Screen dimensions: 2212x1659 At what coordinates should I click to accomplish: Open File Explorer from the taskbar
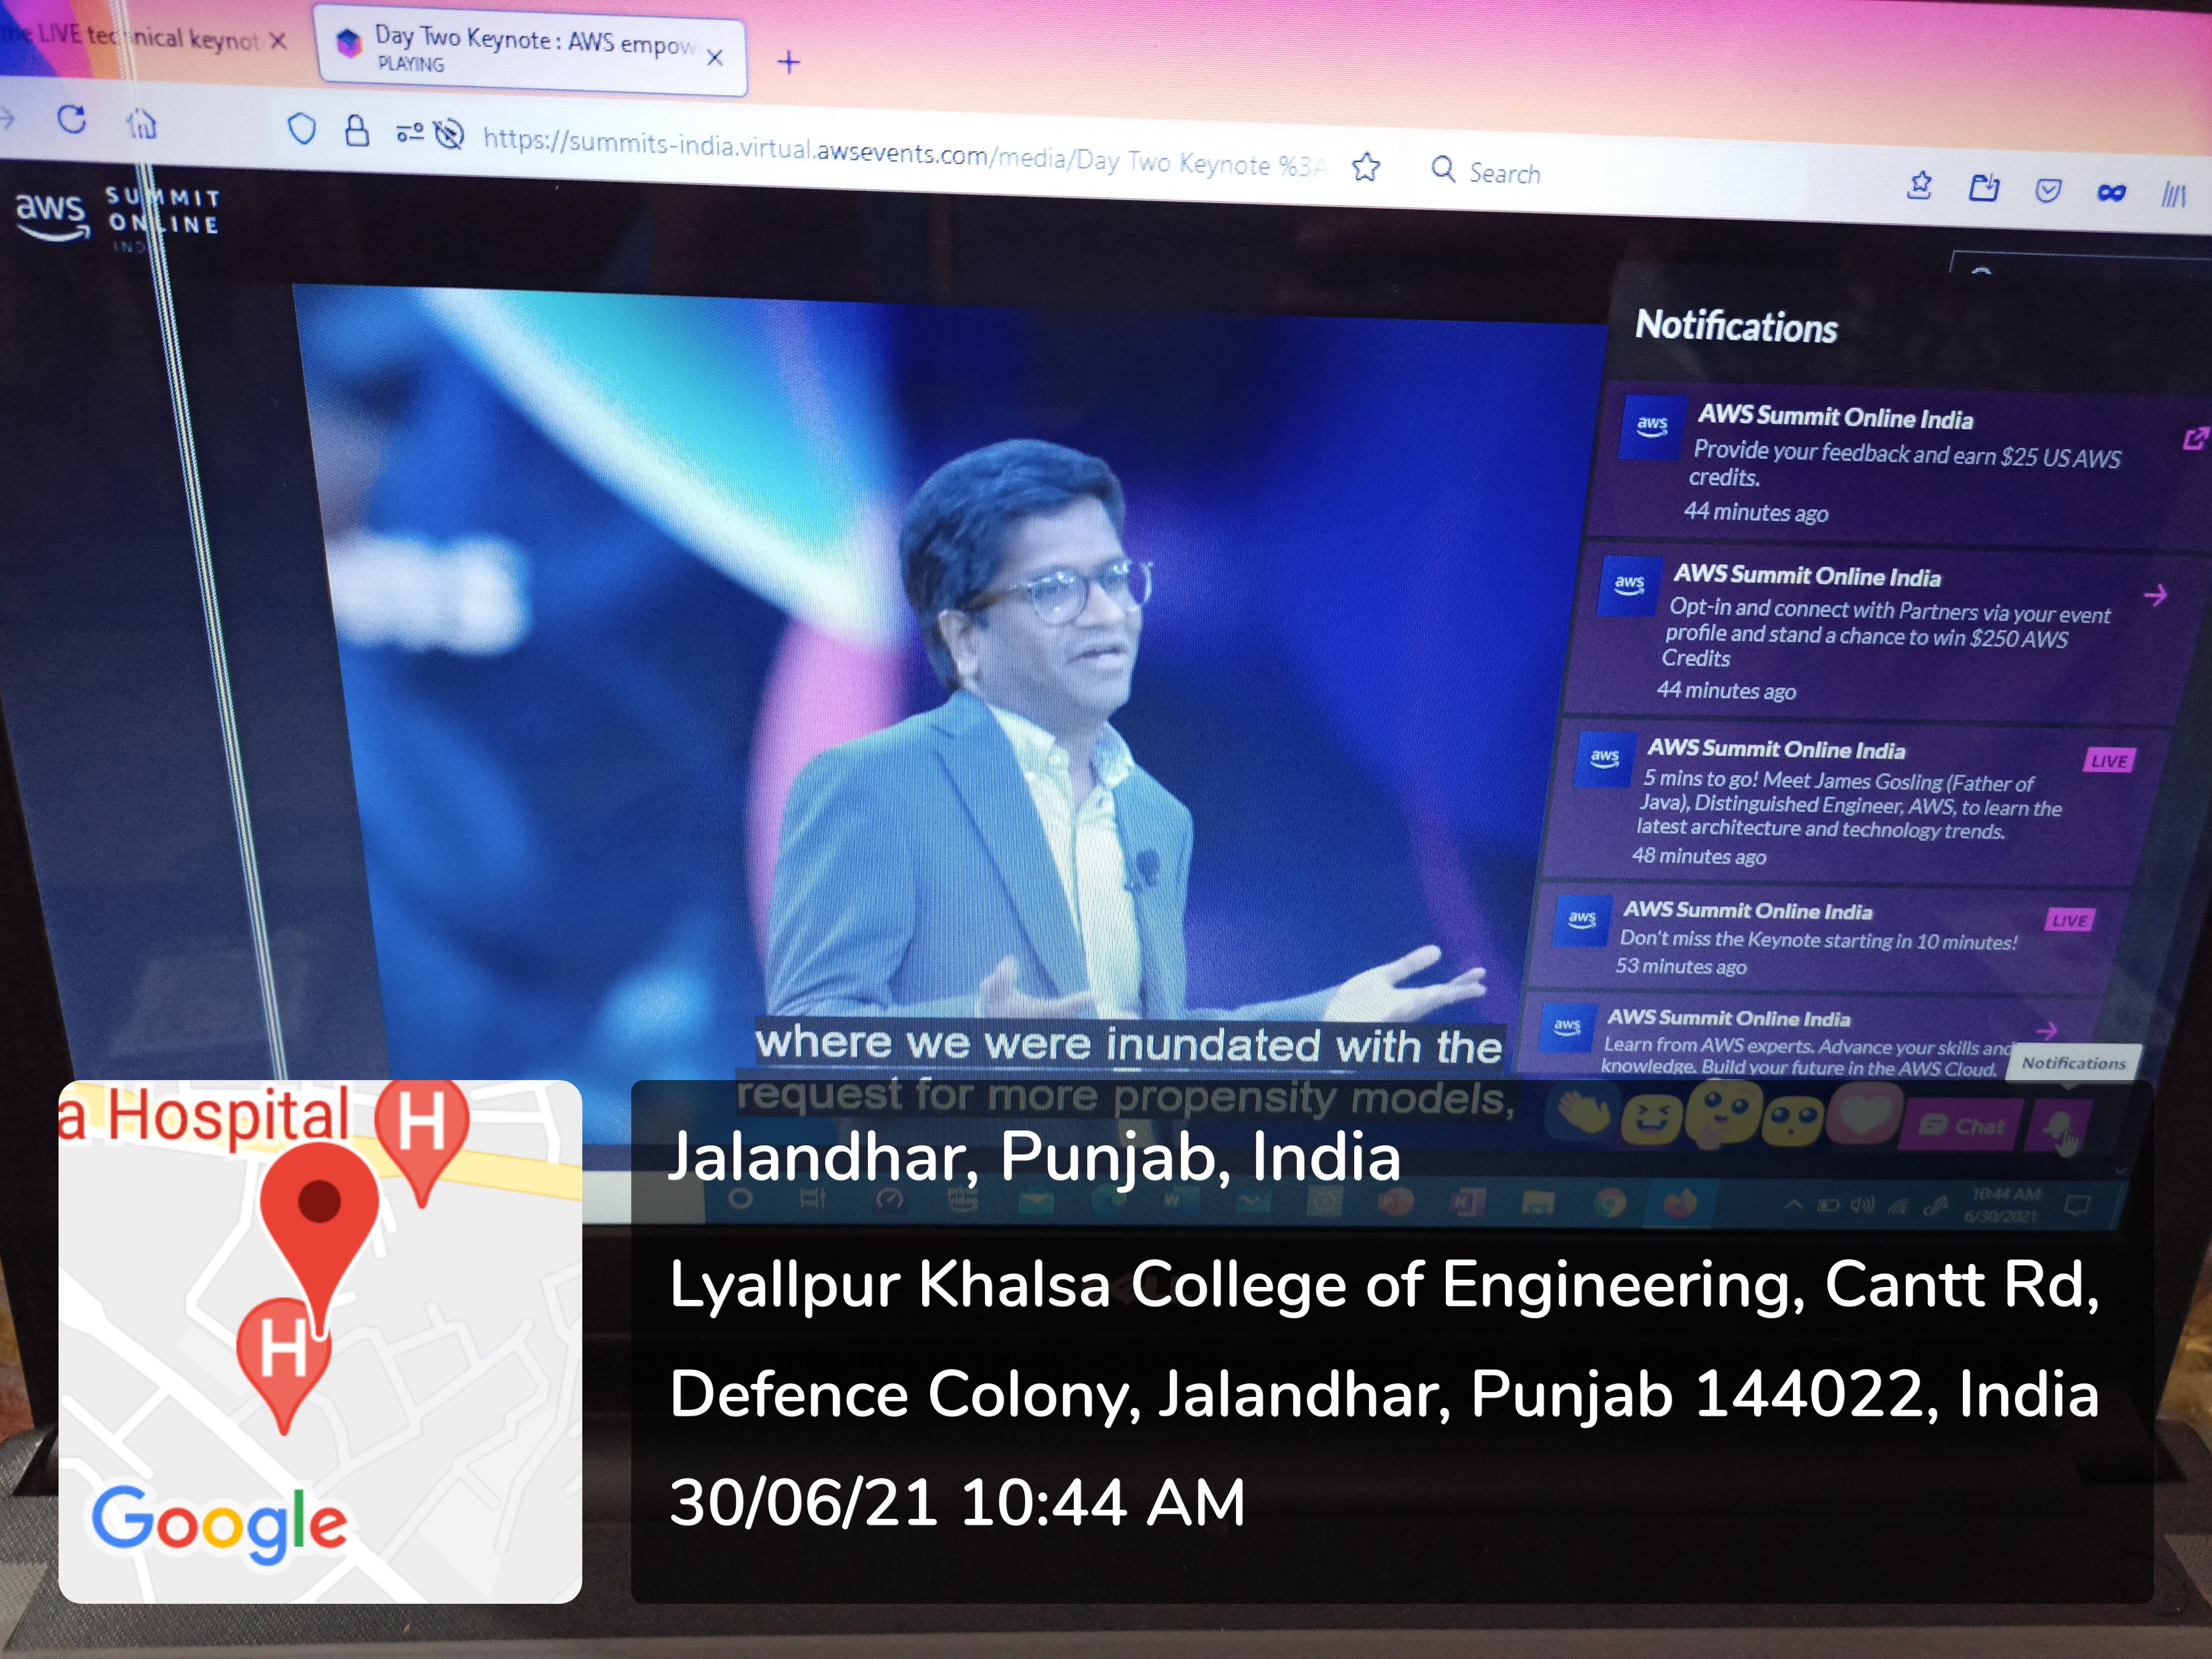click(x=1538, y=1203)
